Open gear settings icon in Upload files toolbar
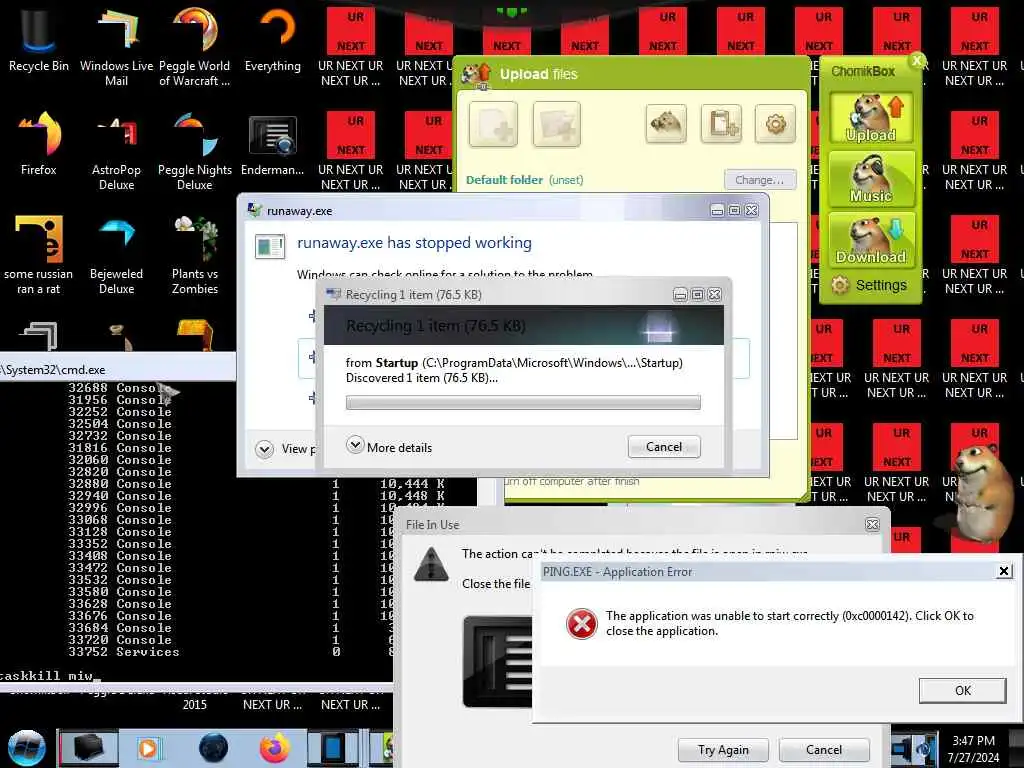The width and height of the screenshot is (1024, 768). tap(775, 123)
